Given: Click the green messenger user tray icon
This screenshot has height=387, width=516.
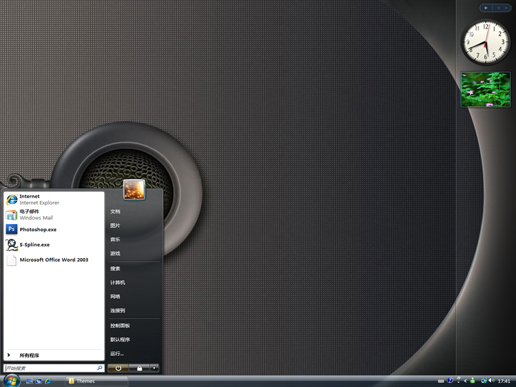Looking at the screenshot, I should [x=473, y=381].
